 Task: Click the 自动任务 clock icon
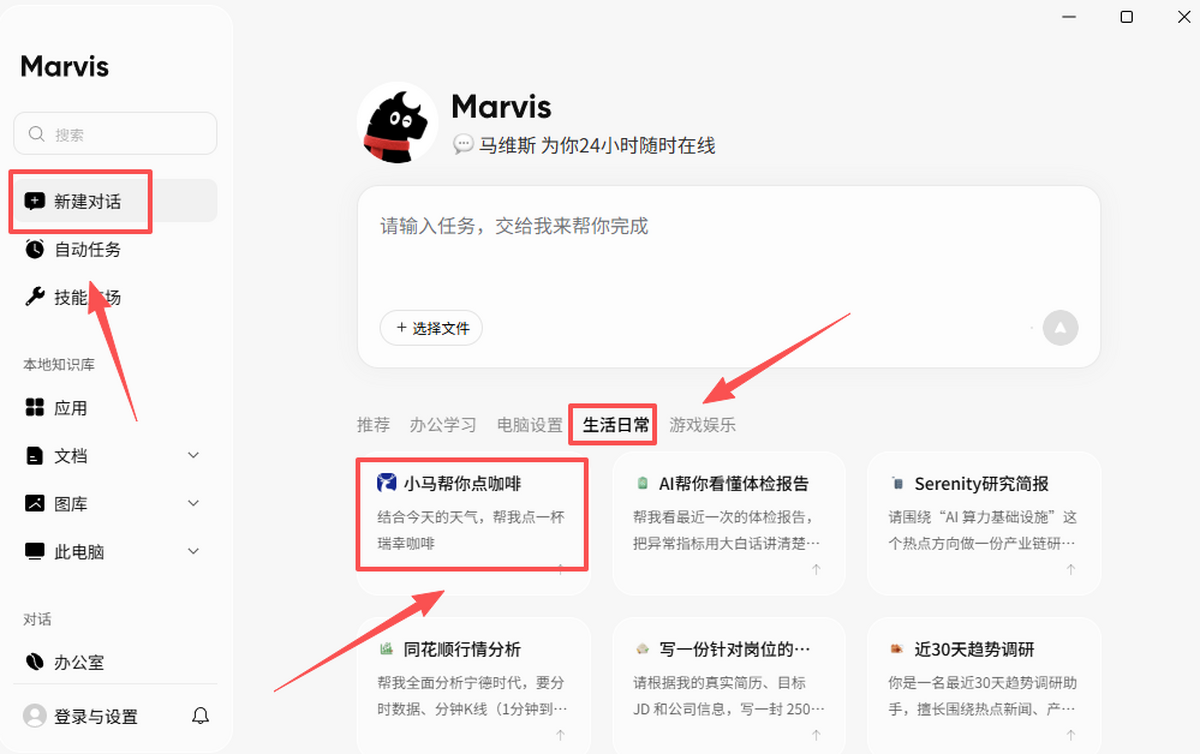point(35,249)
